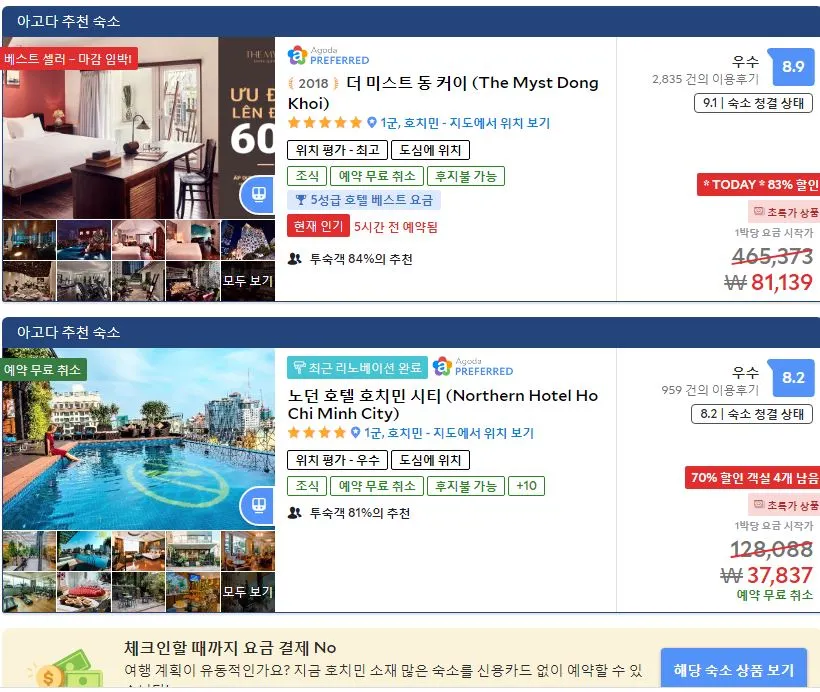Open 모두 보기 gallery for The Myst Dong Khoi
The height and width of the screenshot is (692, 820).
(x=248, y=281)
